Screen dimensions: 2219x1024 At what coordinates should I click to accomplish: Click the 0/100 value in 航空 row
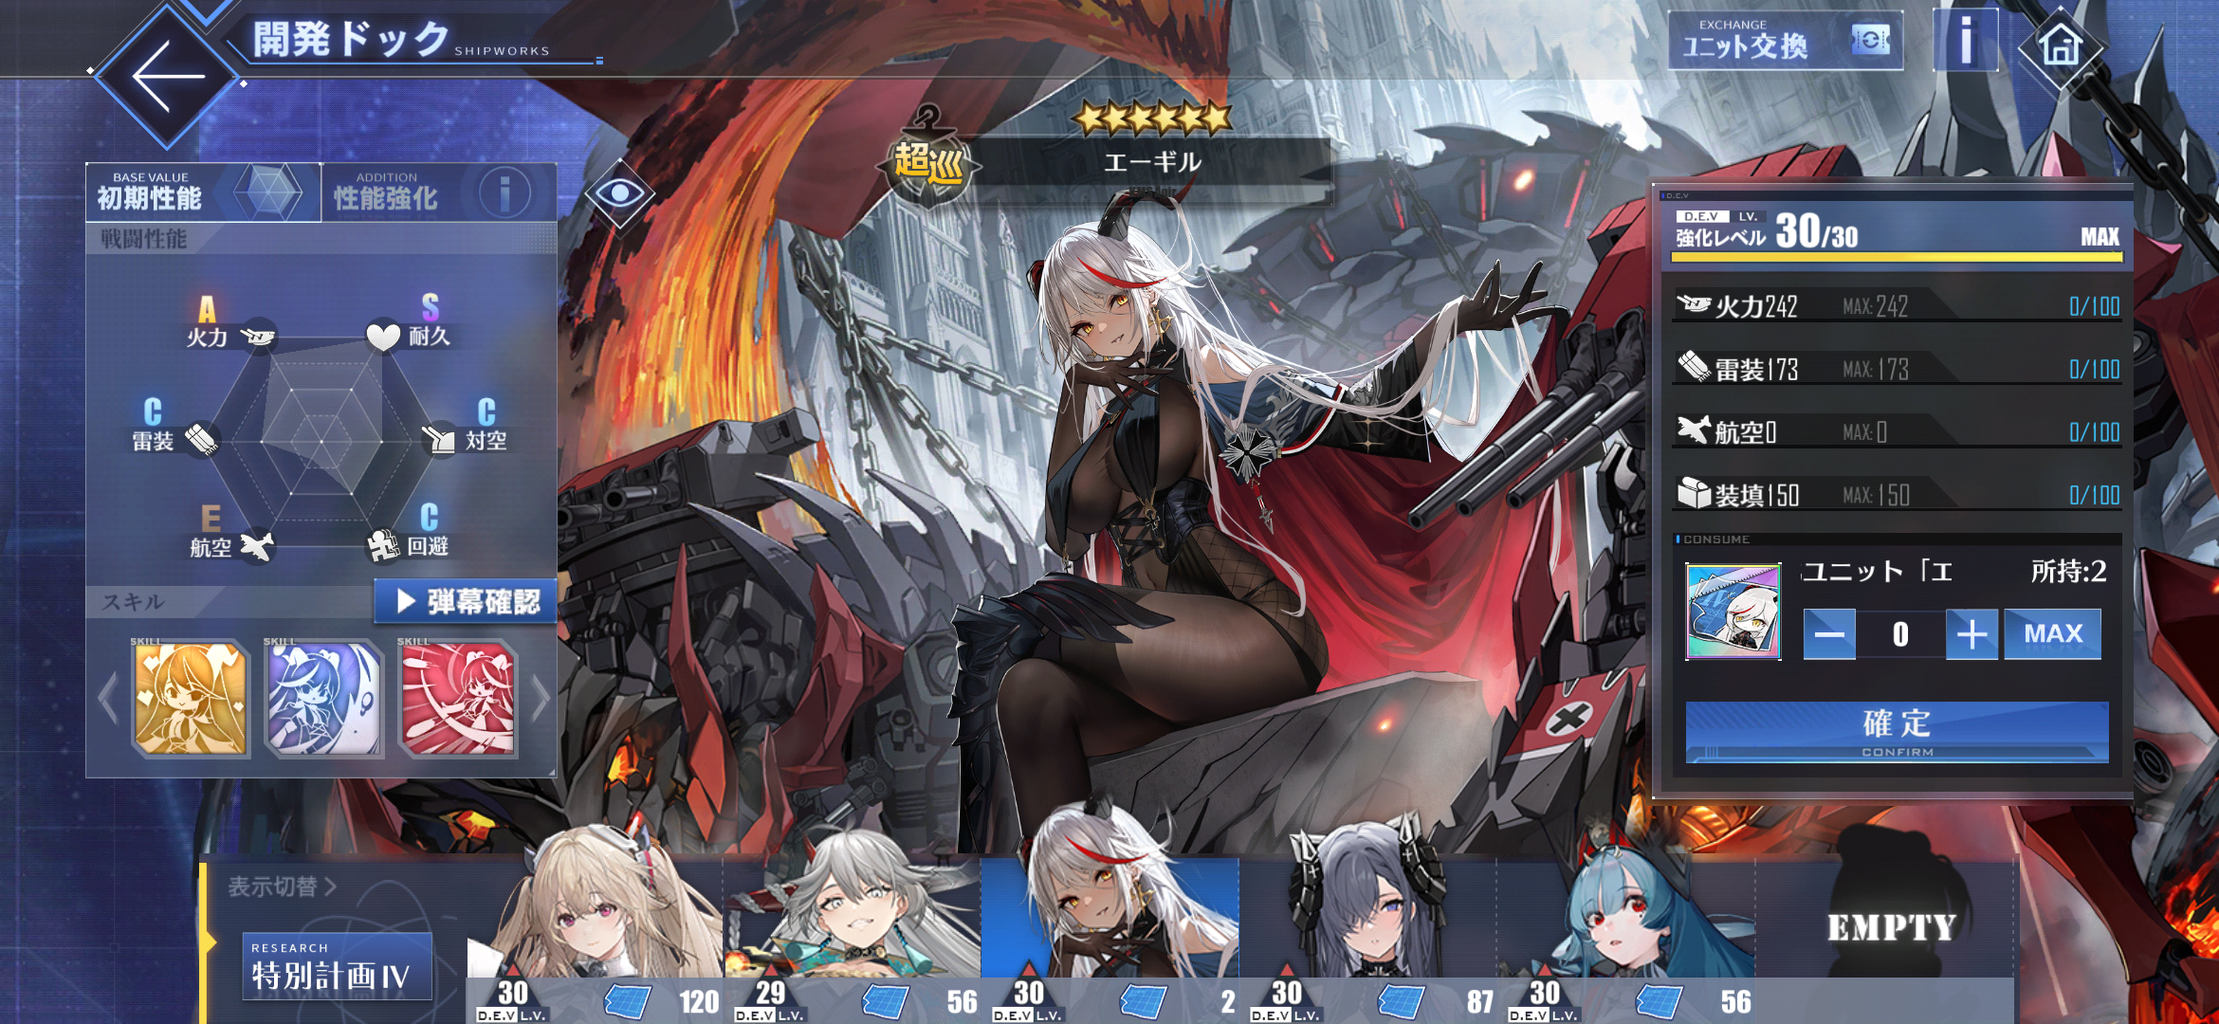(2094, 432)
